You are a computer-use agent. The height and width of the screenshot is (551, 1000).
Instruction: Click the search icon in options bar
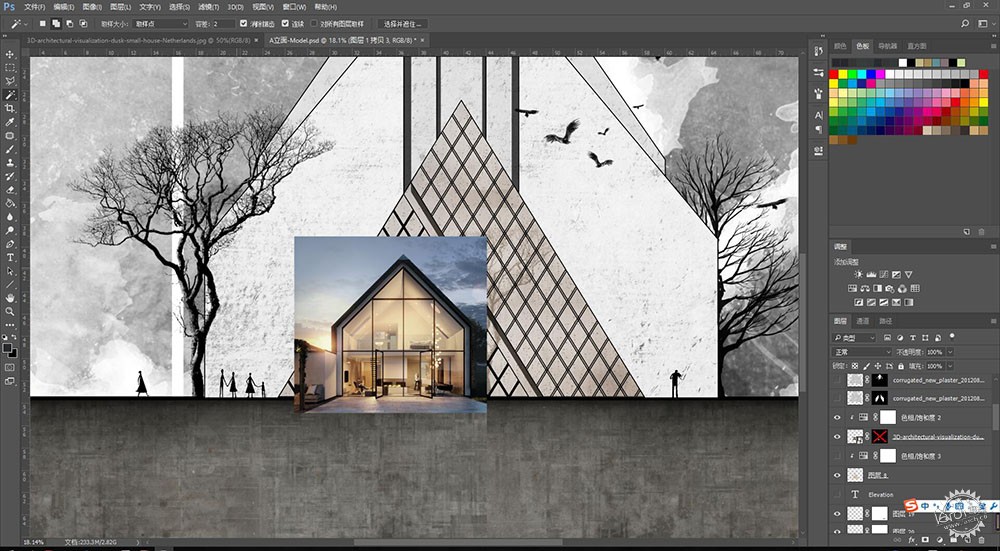965,24
